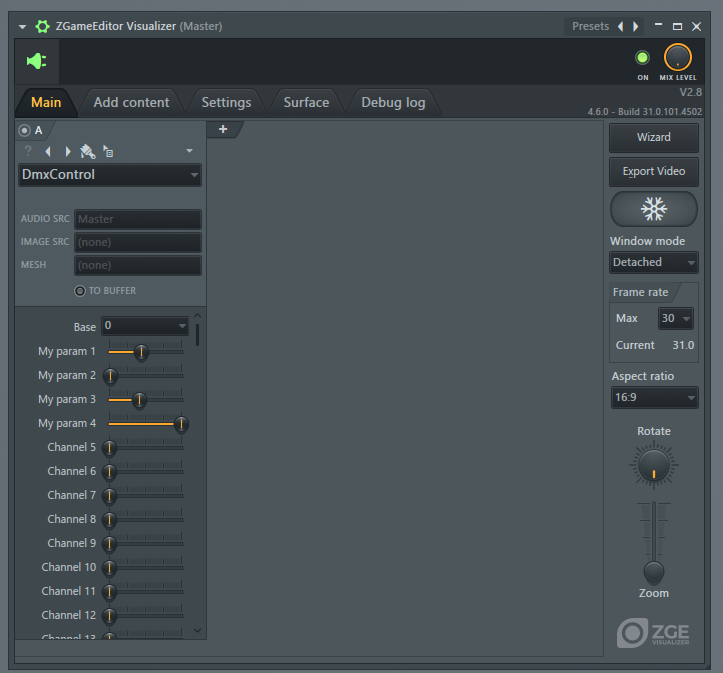Open the Settings tab

226,102
